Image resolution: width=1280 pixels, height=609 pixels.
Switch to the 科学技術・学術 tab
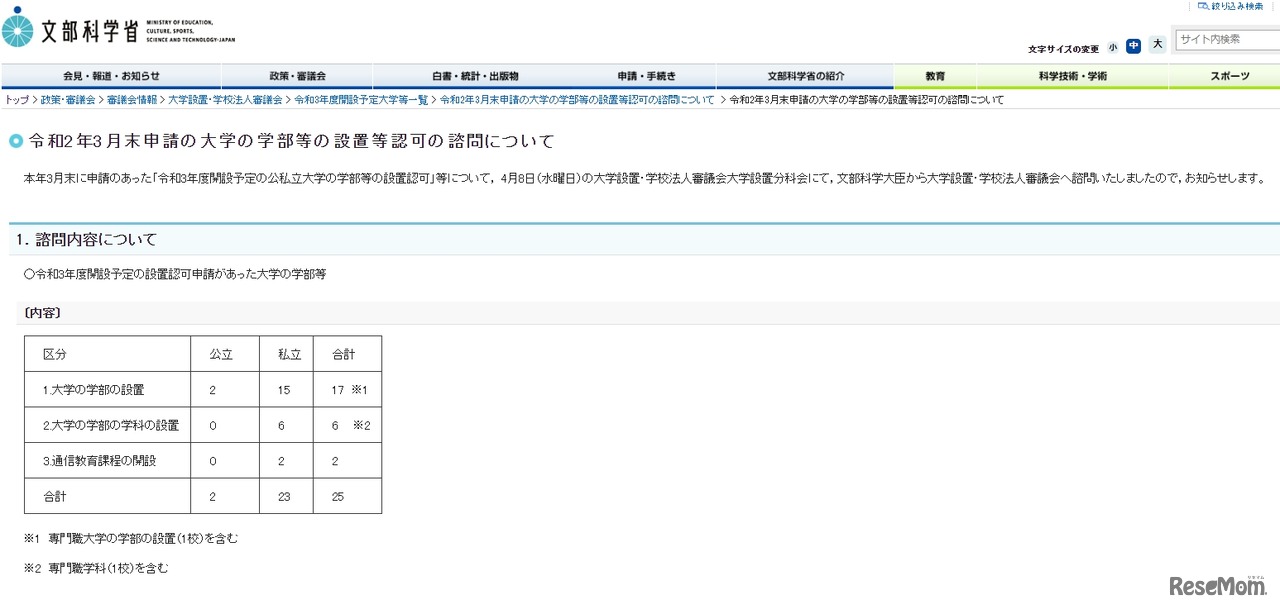click(x=1072, y=75)
